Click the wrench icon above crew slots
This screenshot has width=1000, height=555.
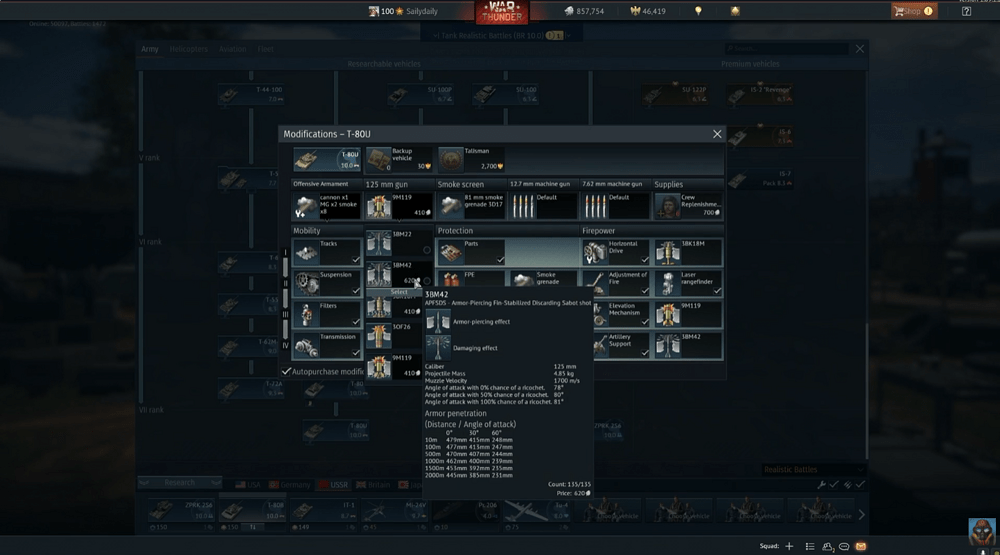[821, 485]
